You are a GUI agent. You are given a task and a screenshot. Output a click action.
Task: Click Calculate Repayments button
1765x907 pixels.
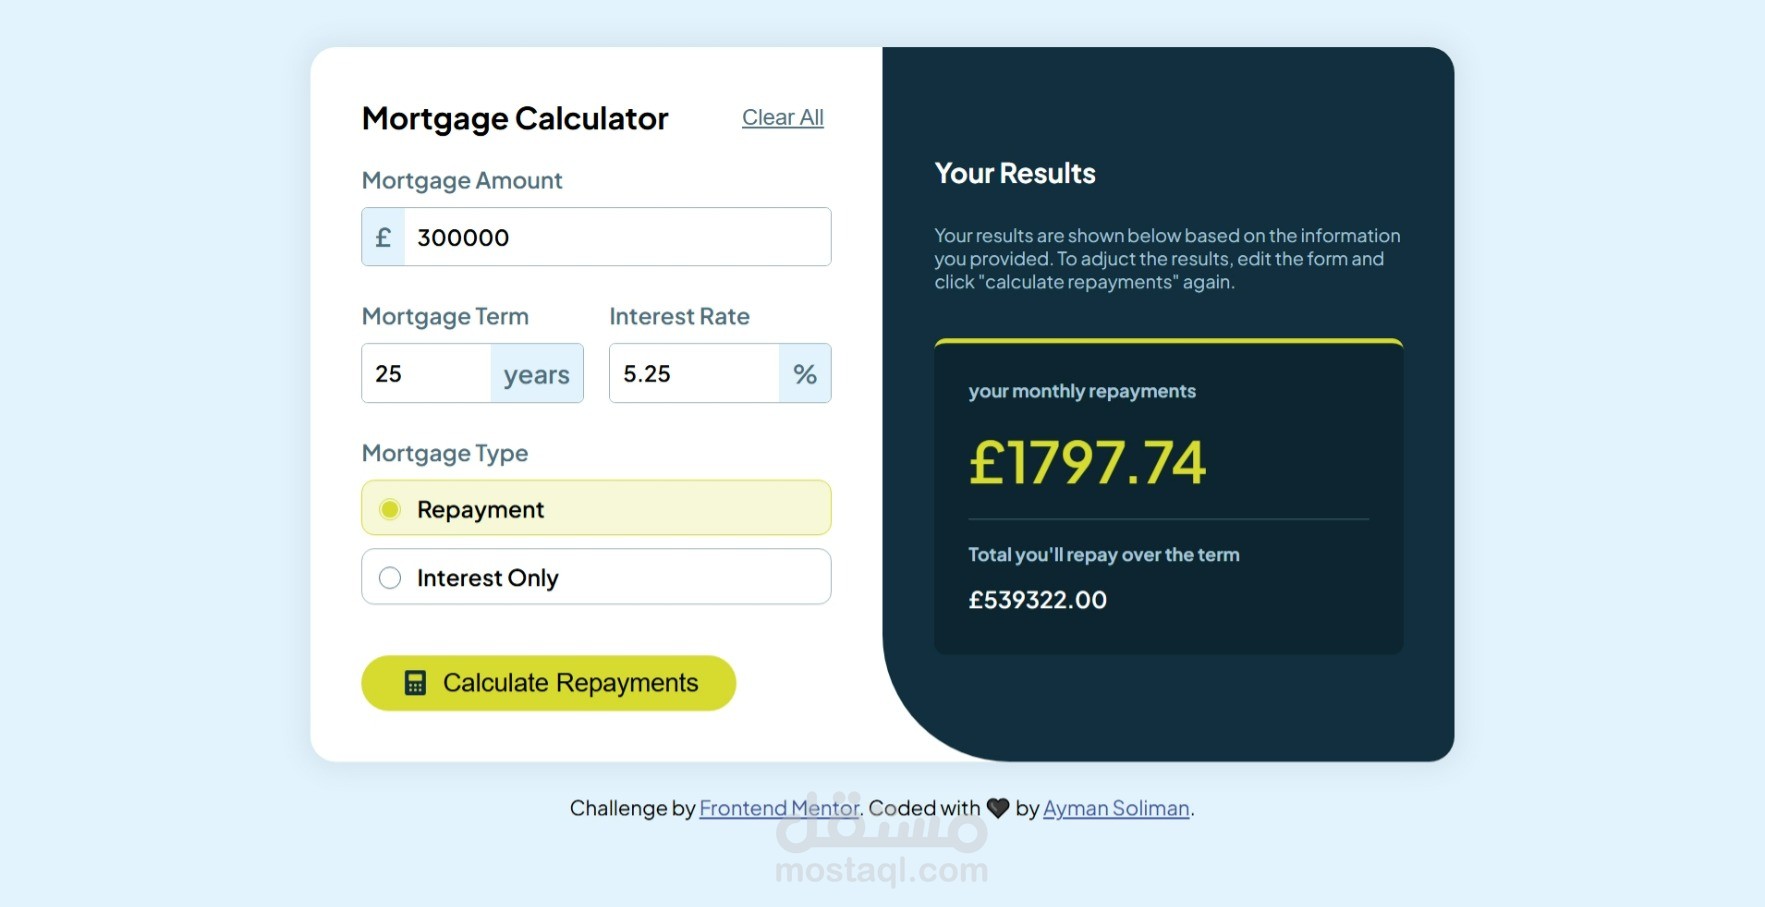coord(548,683)
